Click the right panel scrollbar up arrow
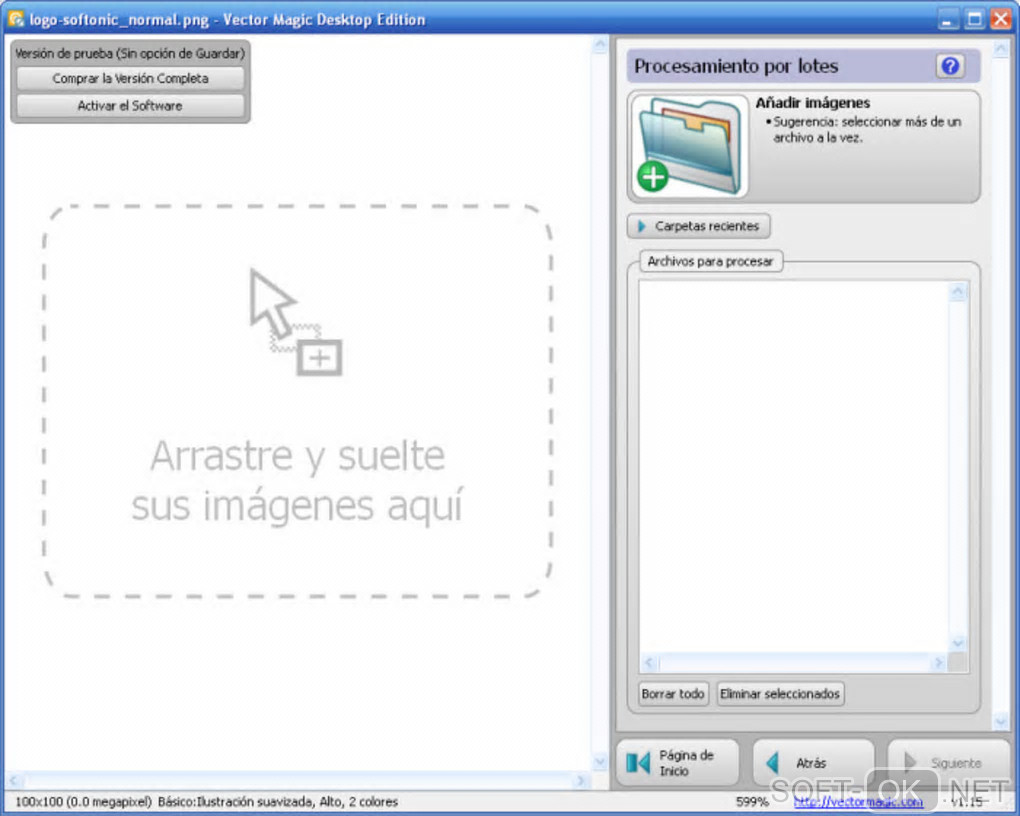The width and height of the screenshot is (1020, 816). pos(1001,49)
